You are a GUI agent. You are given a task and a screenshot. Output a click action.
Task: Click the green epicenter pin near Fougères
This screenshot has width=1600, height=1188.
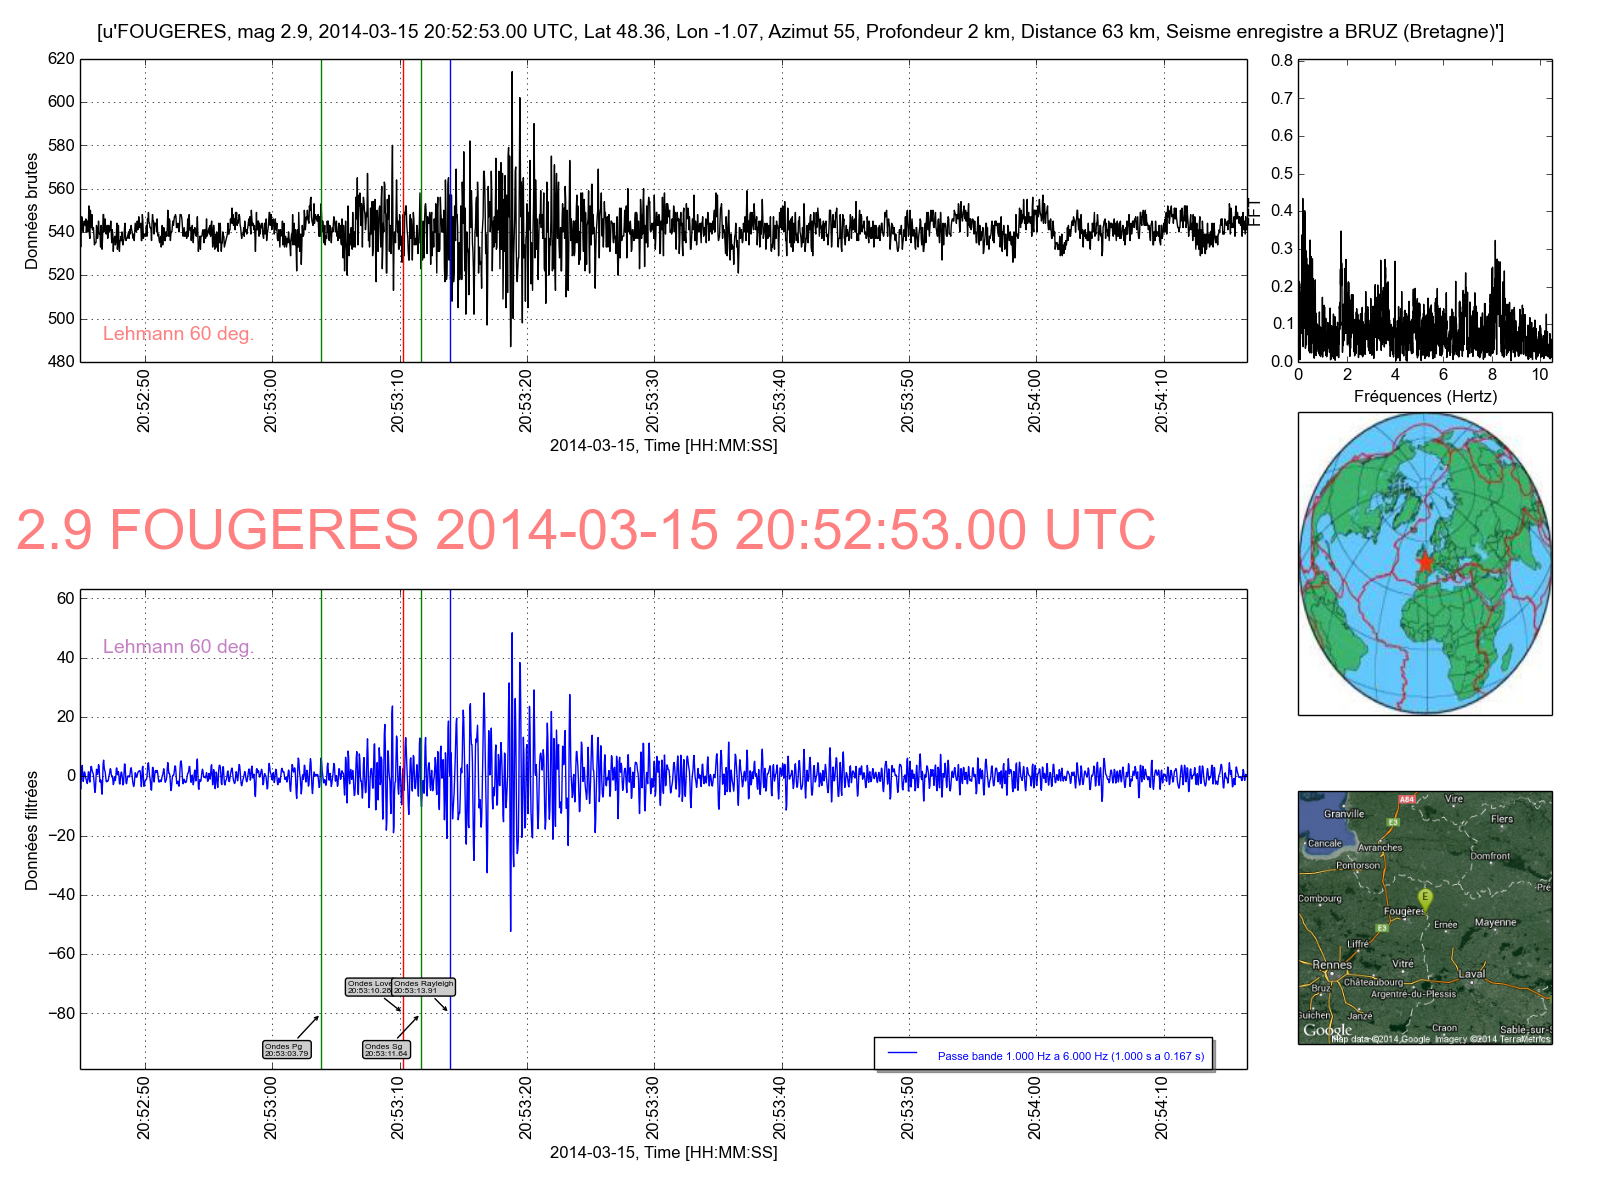(x=1425, y=898)
